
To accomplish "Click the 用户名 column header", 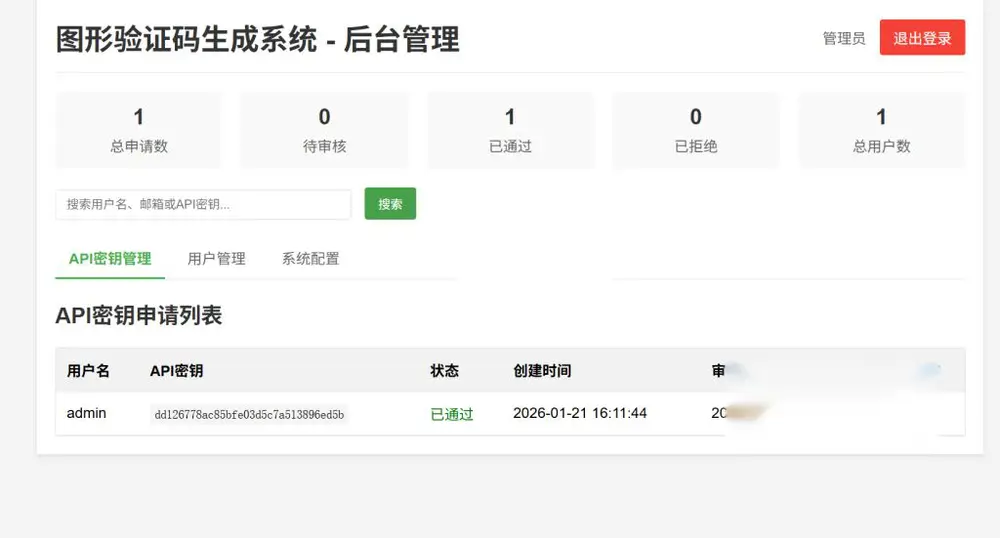I will tap(88, 371).
